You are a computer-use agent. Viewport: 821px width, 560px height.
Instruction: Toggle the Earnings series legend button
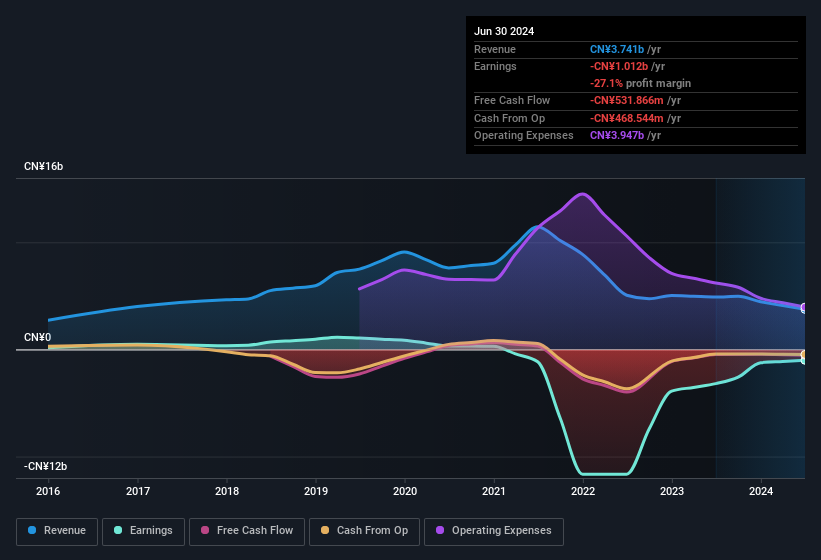click(143, 531)
